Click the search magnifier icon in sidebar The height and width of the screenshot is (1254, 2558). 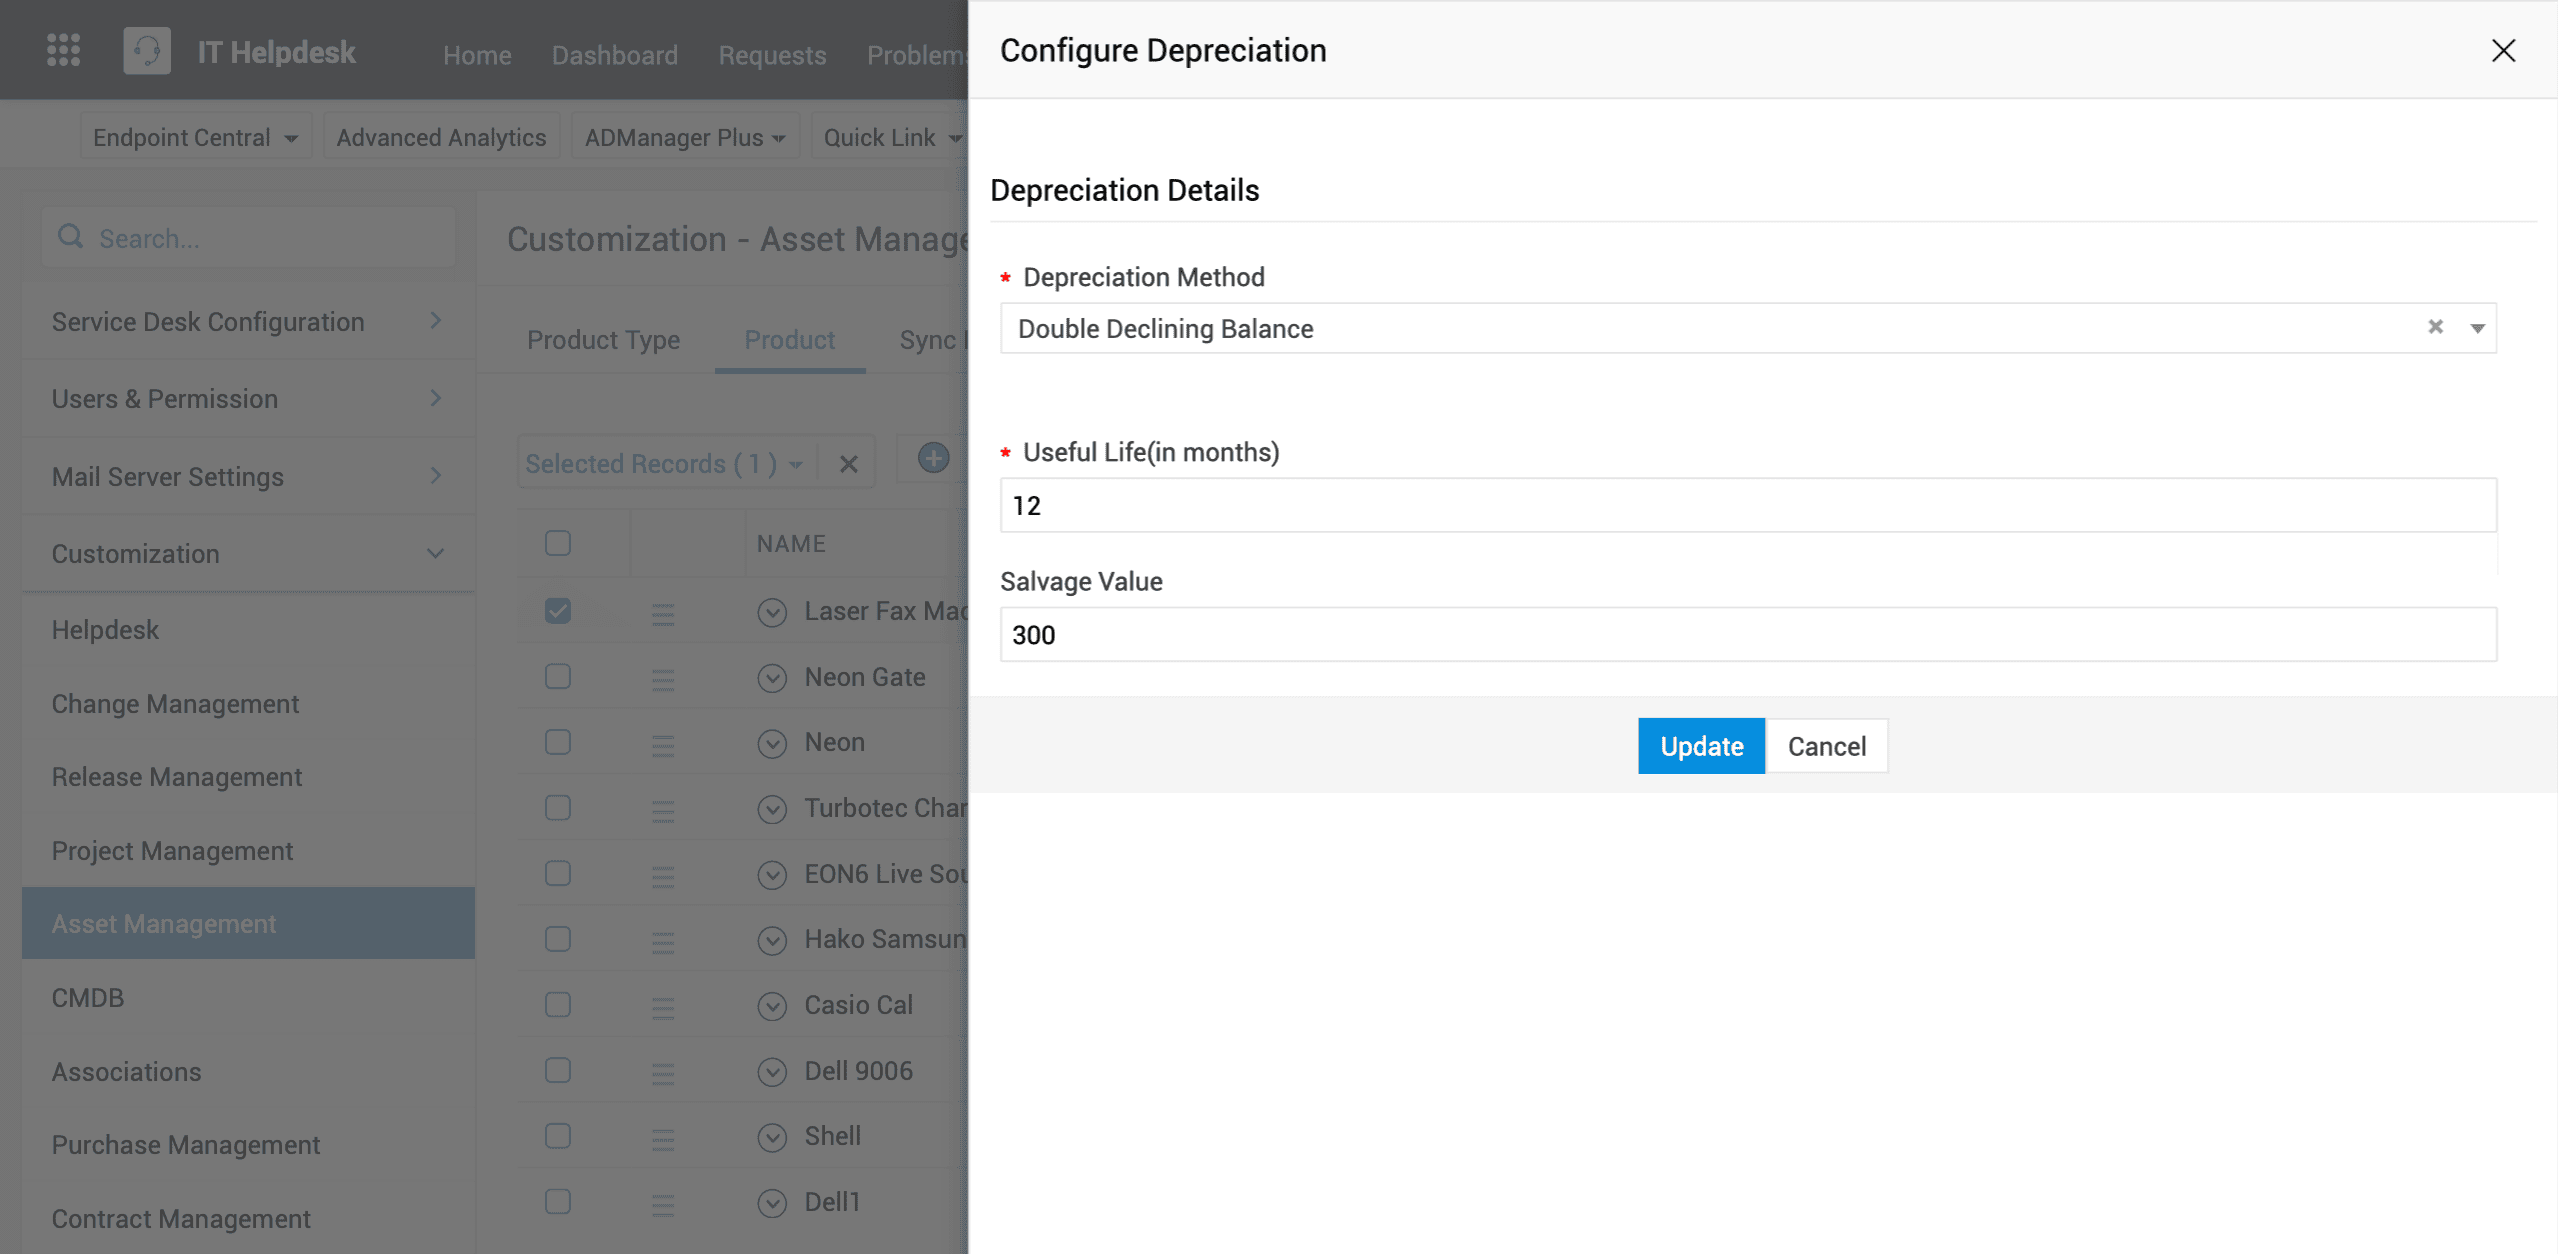coord(70,237)
